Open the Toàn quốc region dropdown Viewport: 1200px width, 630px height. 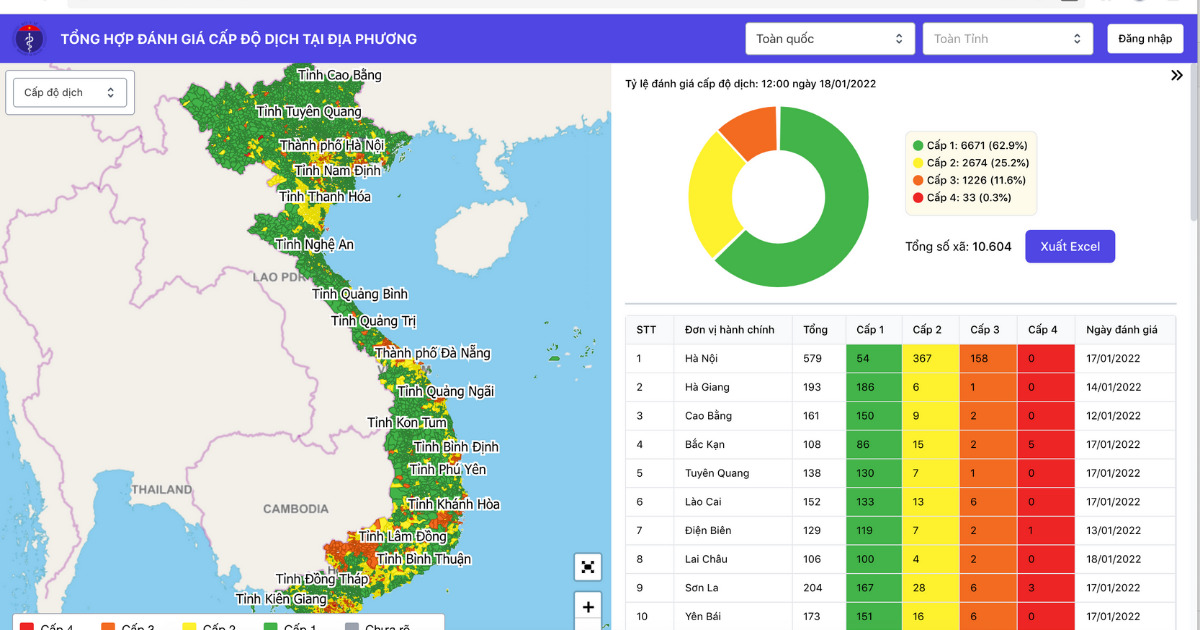[x=829, y=39]
